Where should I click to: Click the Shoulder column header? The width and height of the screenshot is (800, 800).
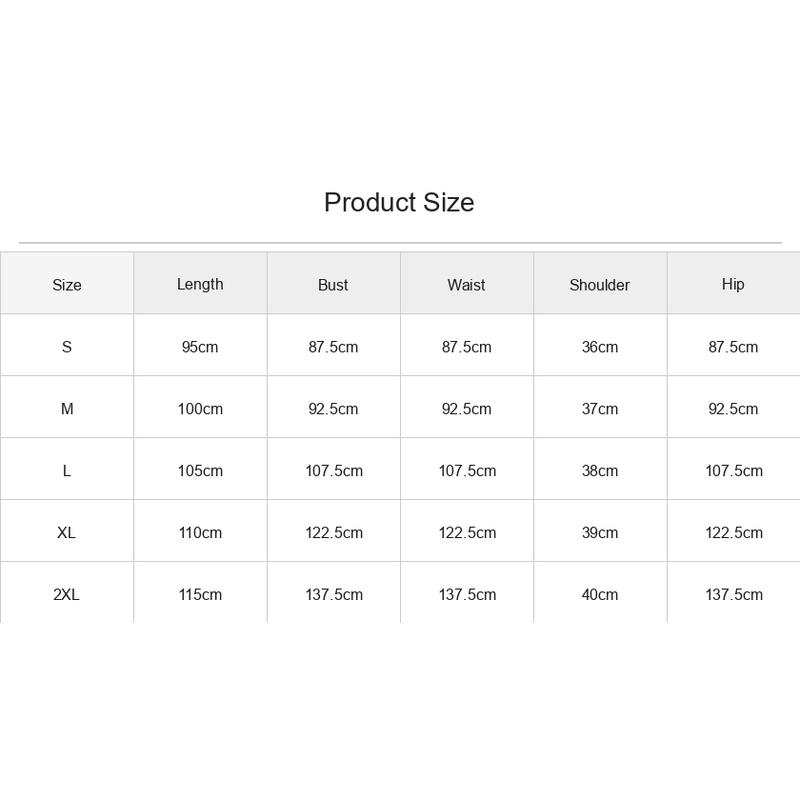[599, 285]
